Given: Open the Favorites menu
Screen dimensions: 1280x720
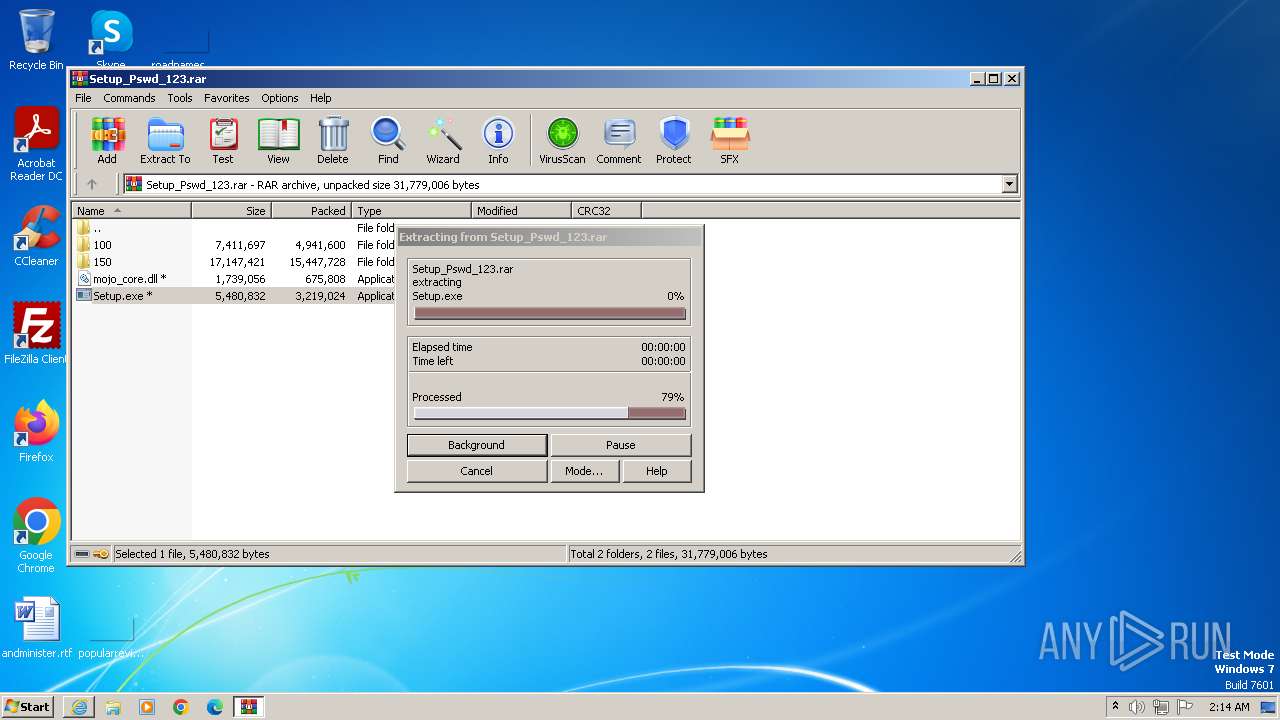Looking at the screenshot, I should click(227, 98).
